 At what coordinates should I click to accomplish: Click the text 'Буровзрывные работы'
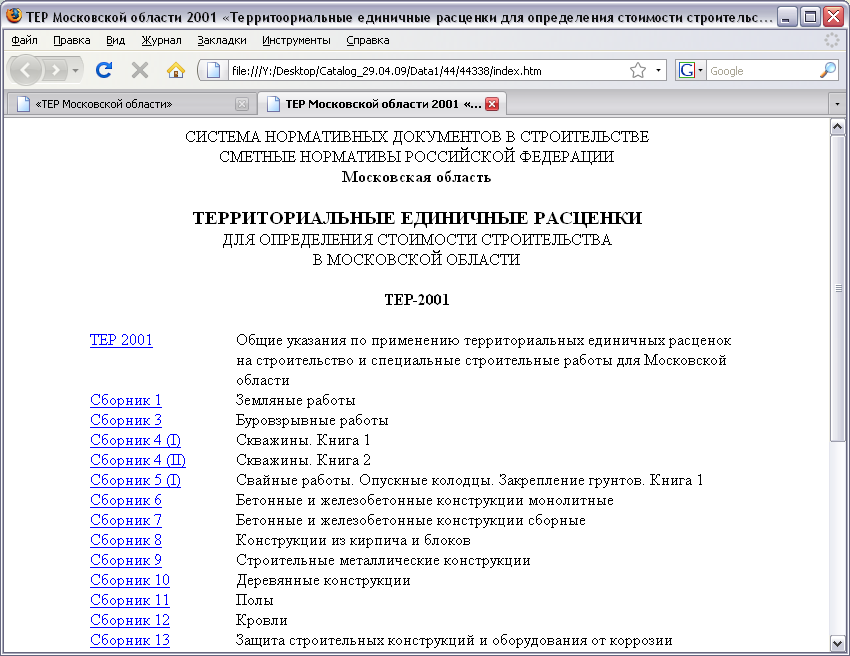coord(312,420)
